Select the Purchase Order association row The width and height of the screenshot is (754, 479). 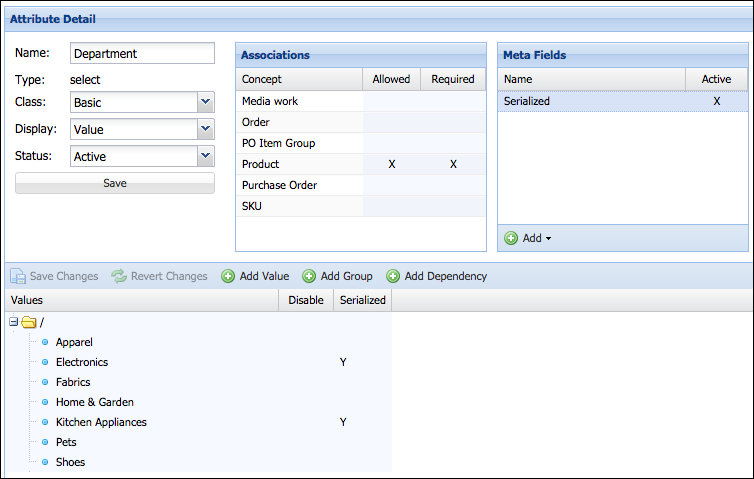tap(361, 185)
